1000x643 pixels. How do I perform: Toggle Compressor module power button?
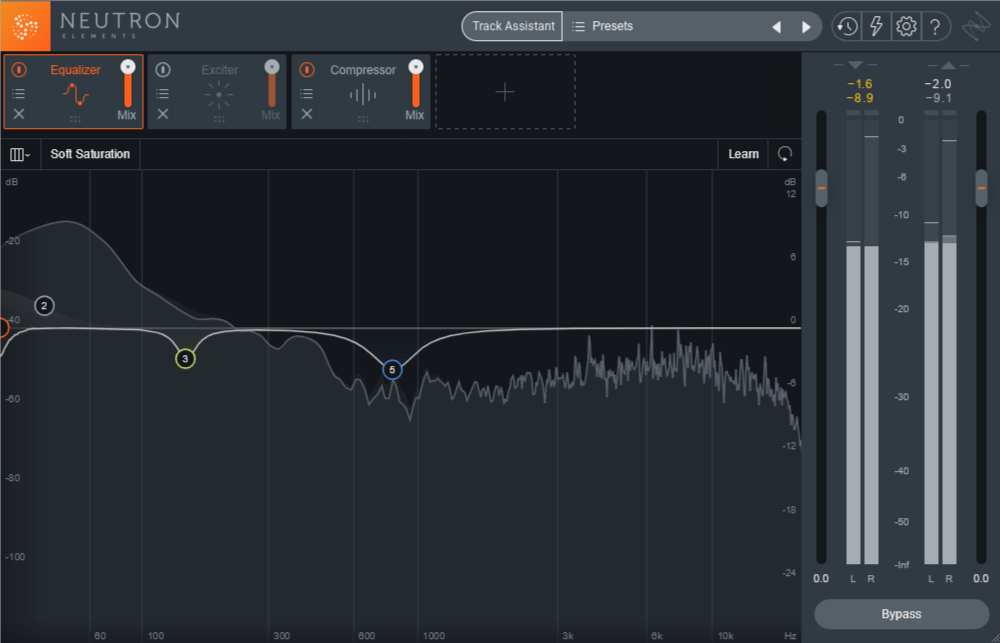click(307, 69)
